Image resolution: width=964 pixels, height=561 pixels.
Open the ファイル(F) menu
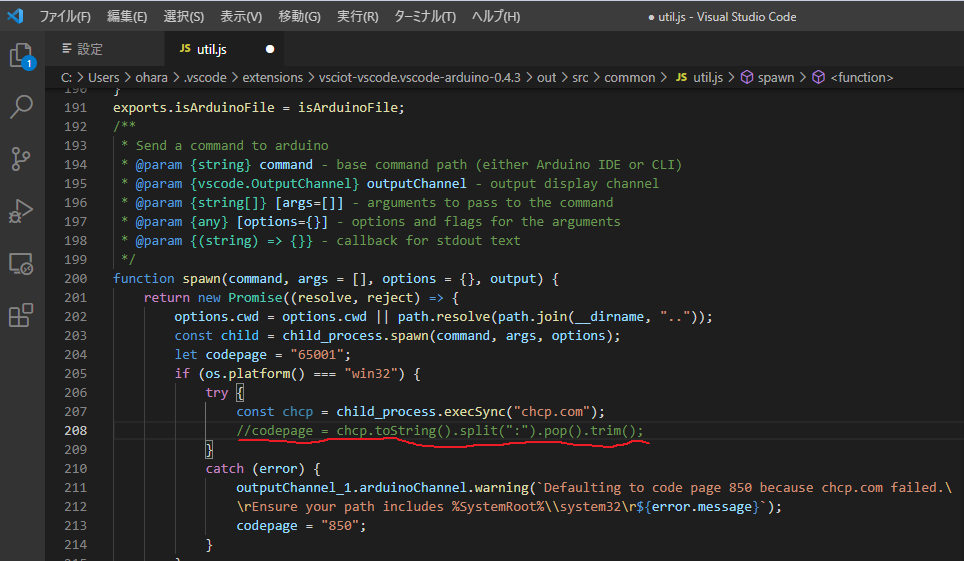pyautogui.click(x=65, y=17)
